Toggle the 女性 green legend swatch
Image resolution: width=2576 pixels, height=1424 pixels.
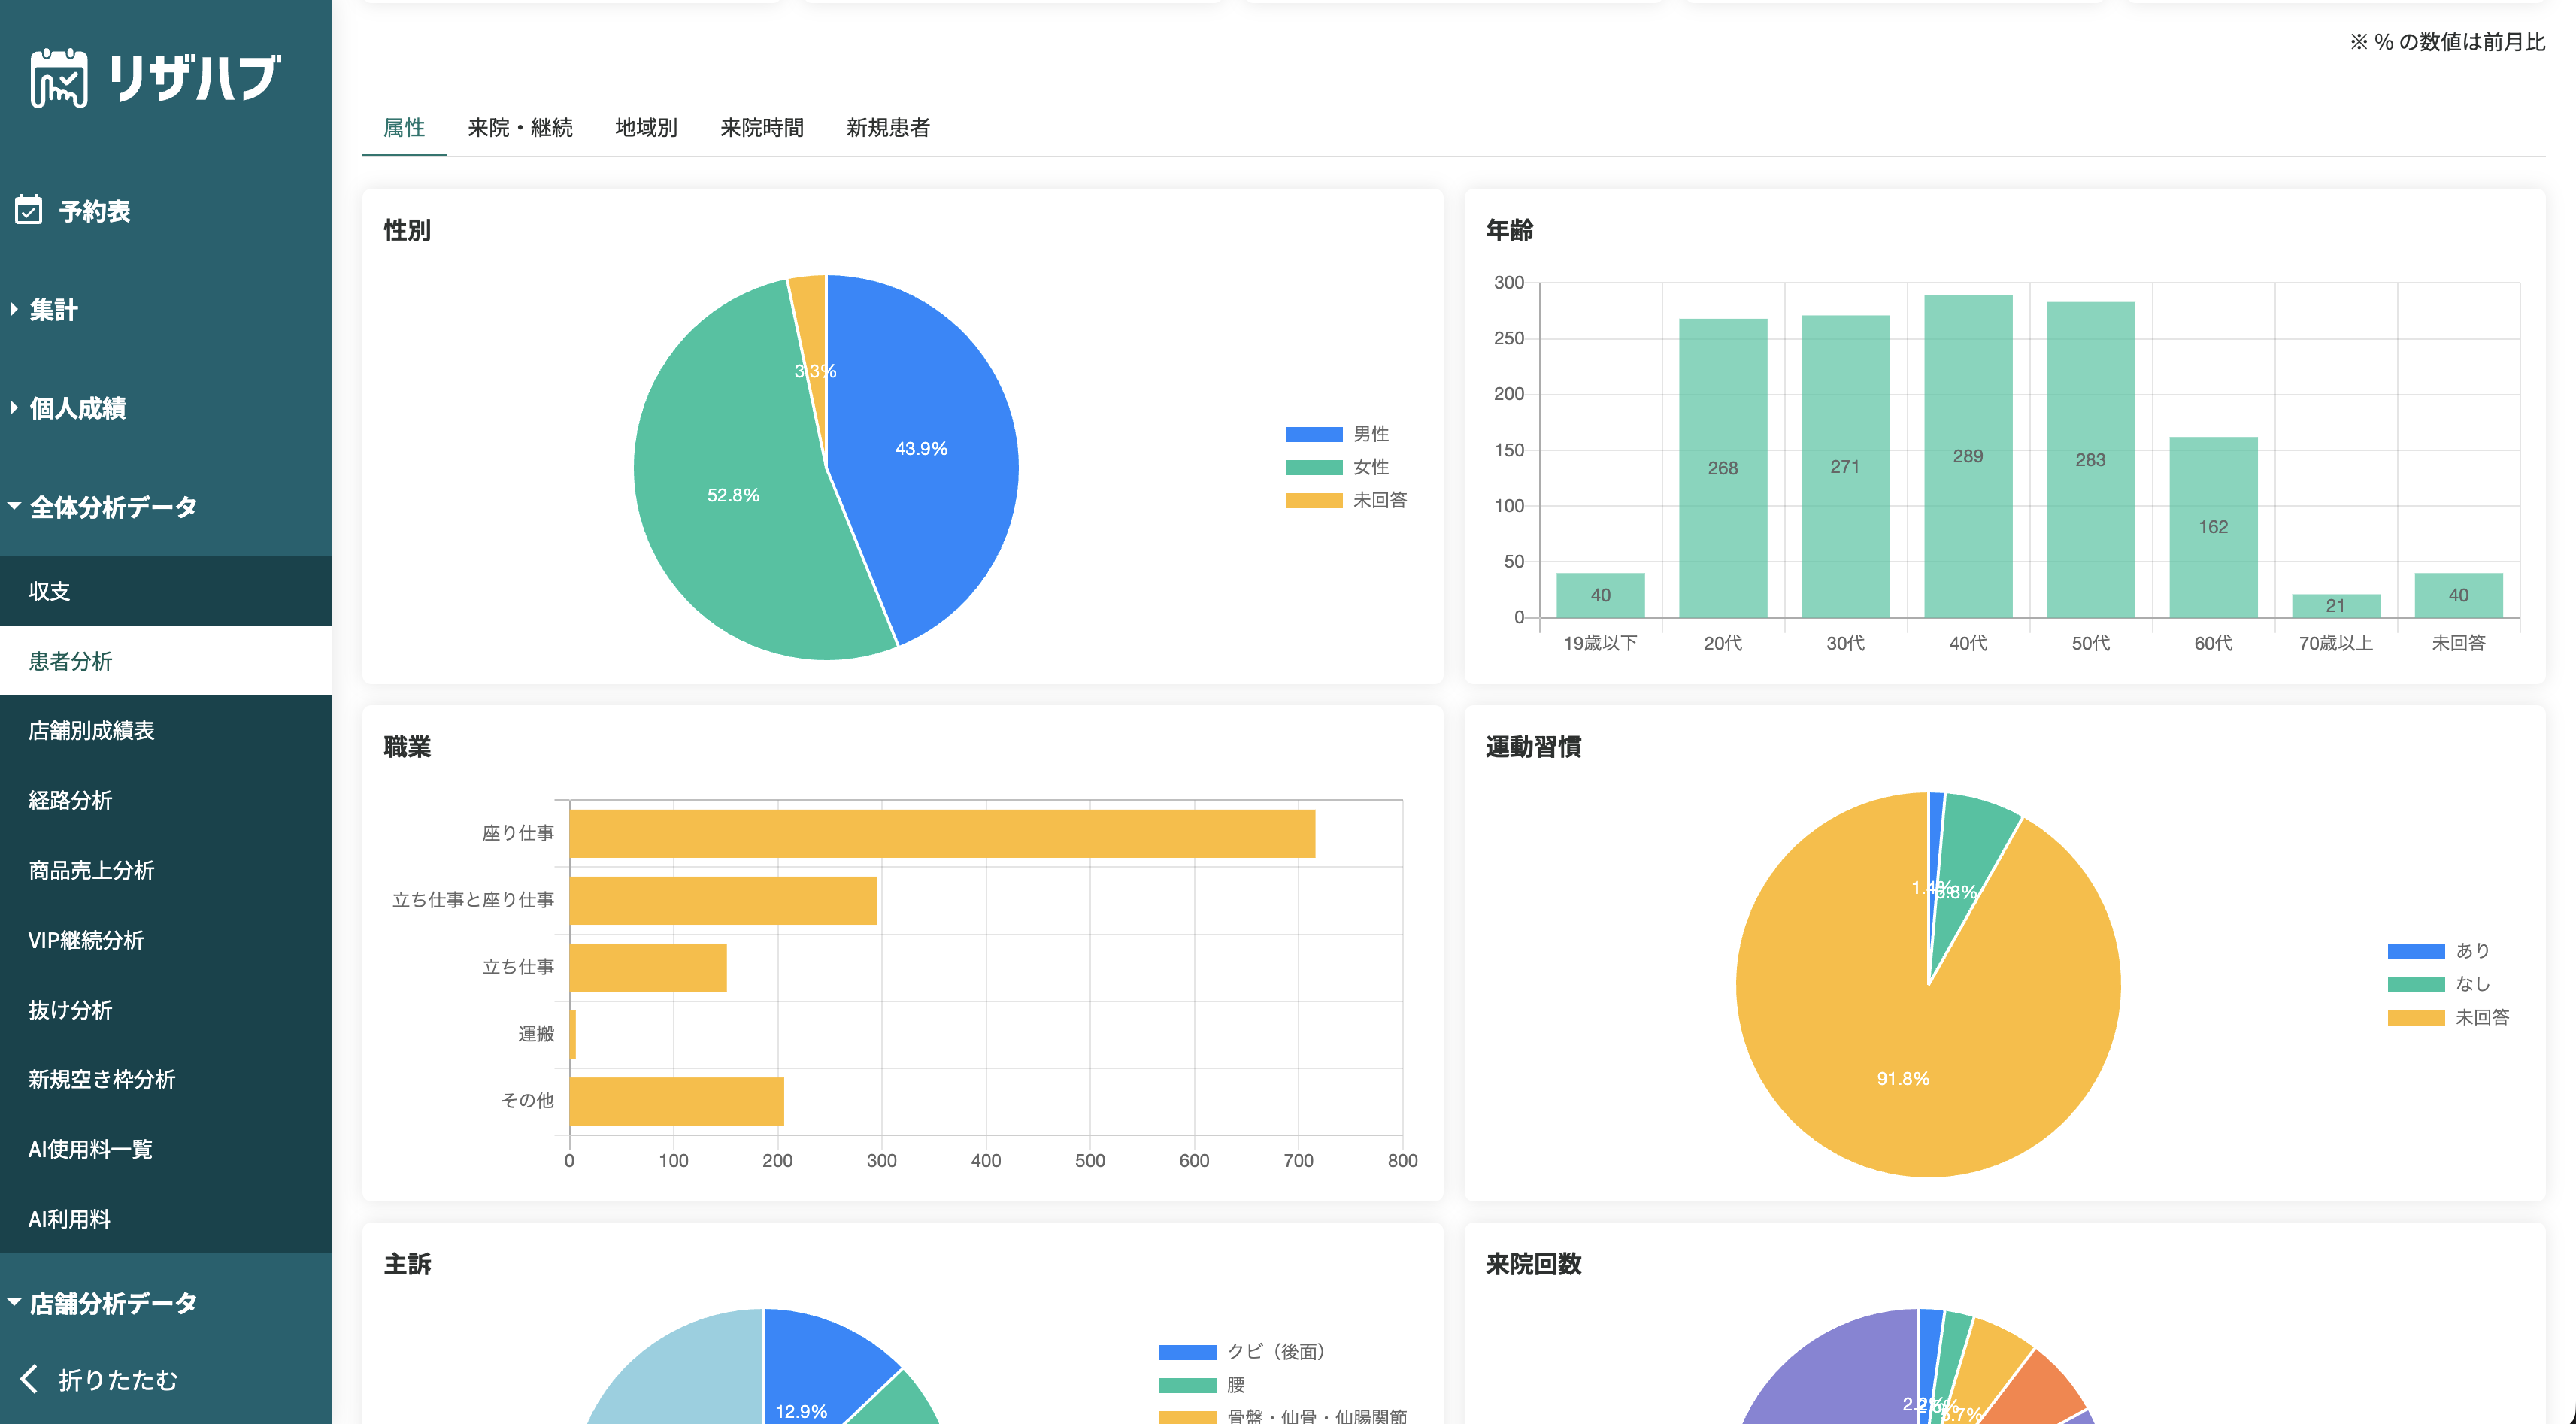(1313, 467)
